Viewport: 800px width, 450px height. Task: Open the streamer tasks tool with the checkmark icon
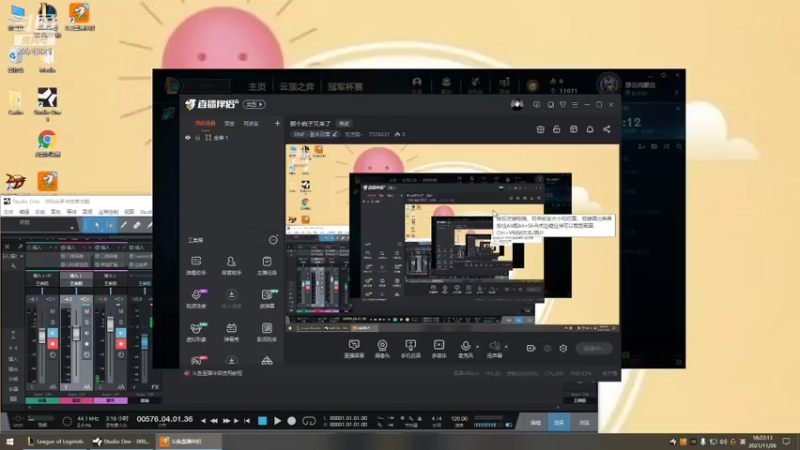[x=267, y=265]
